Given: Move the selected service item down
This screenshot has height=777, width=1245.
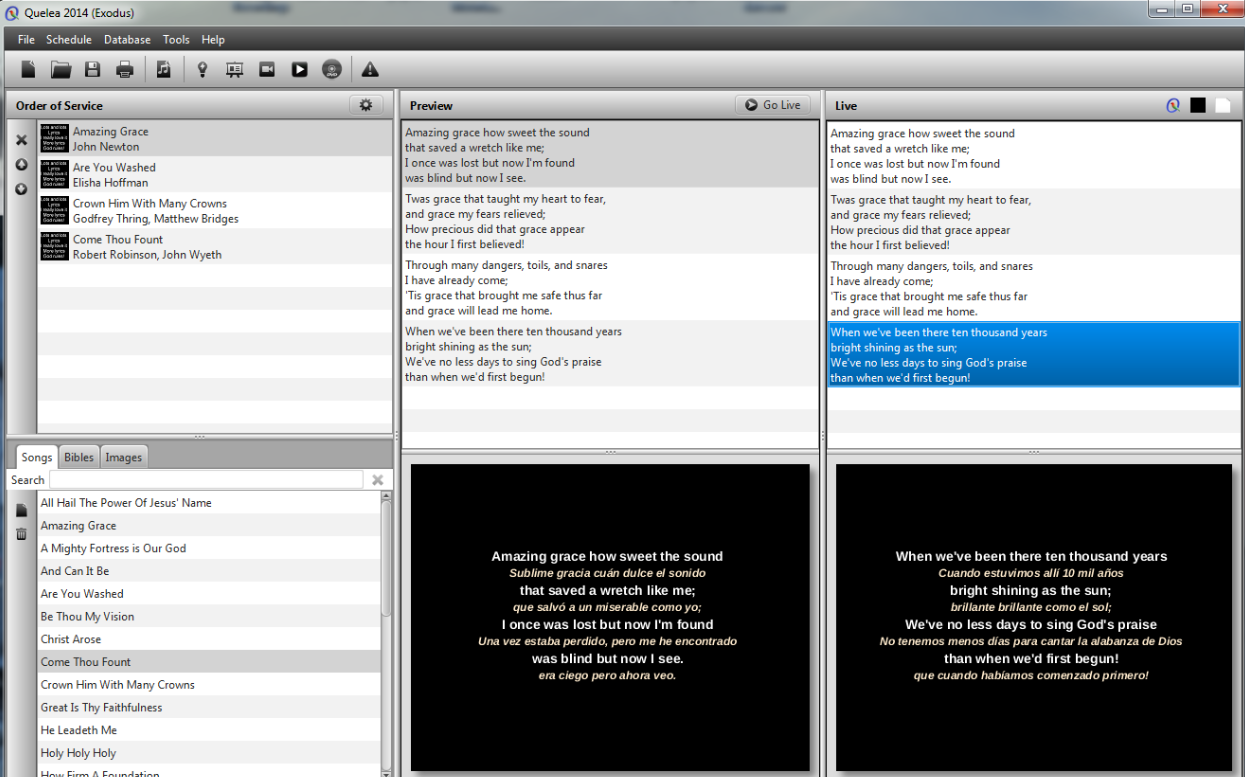Looking at the screenshot, I should point(21,189).
